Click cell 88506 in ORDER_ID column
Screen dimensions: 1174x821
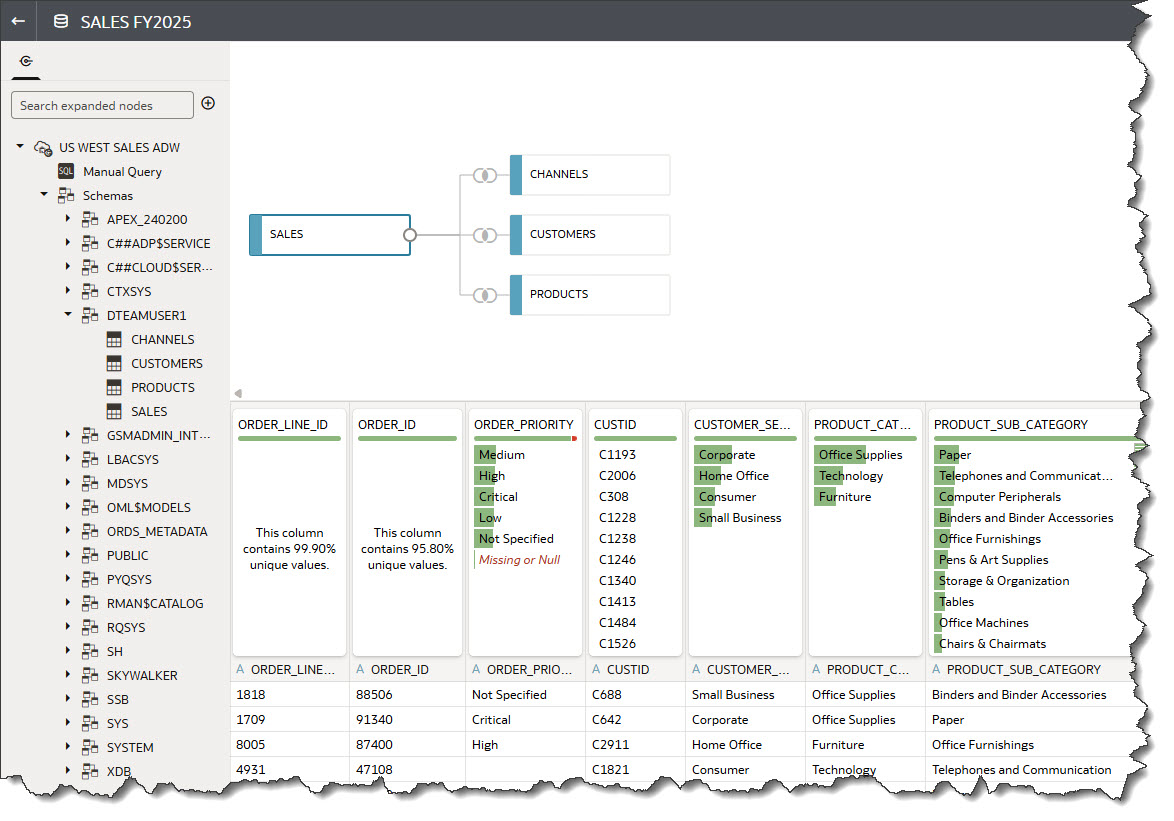pos(374,695)
